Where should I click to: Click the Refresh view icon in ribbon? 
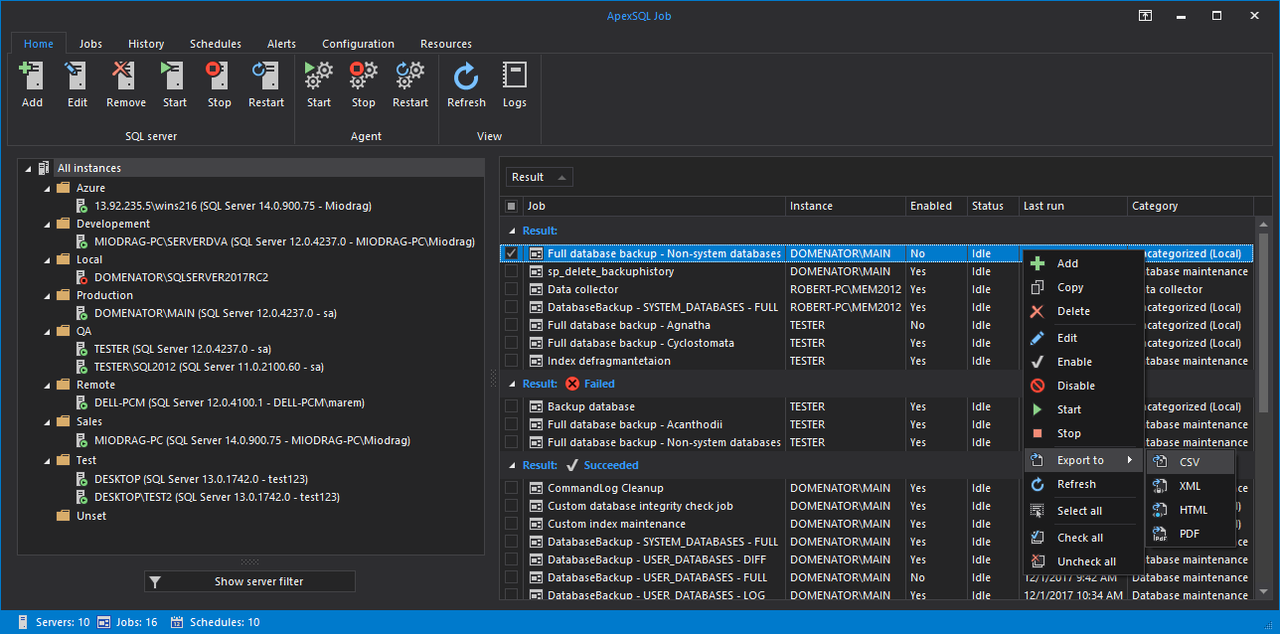[466, 76]
